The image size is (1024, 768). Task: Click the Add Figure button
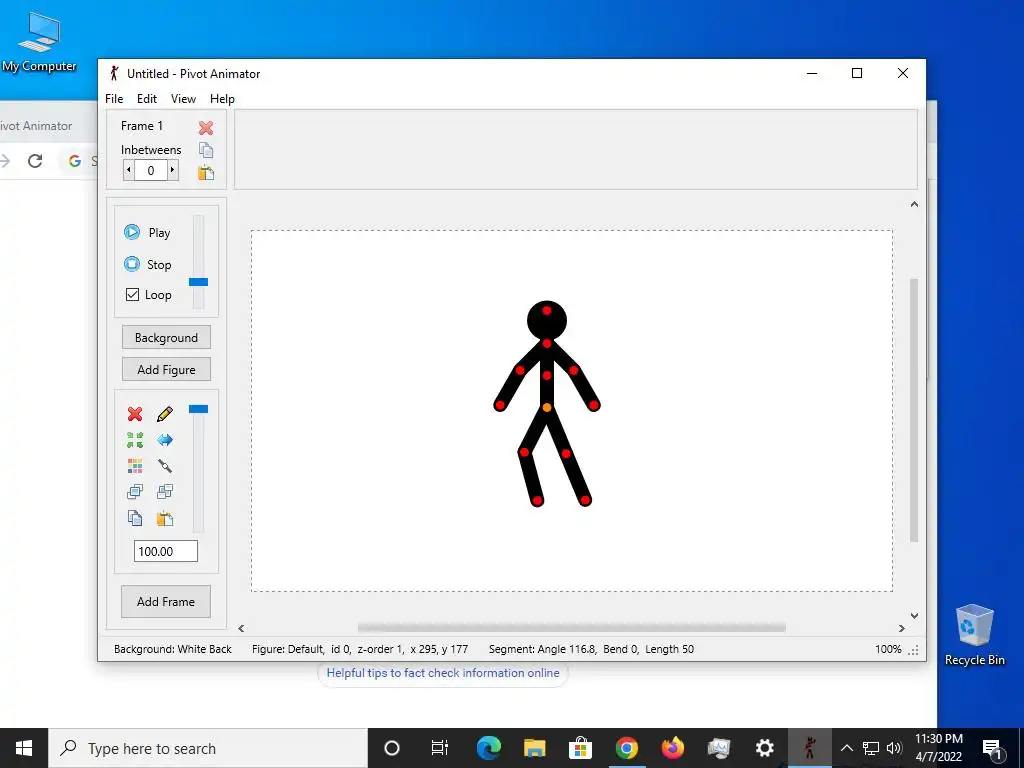166,370
